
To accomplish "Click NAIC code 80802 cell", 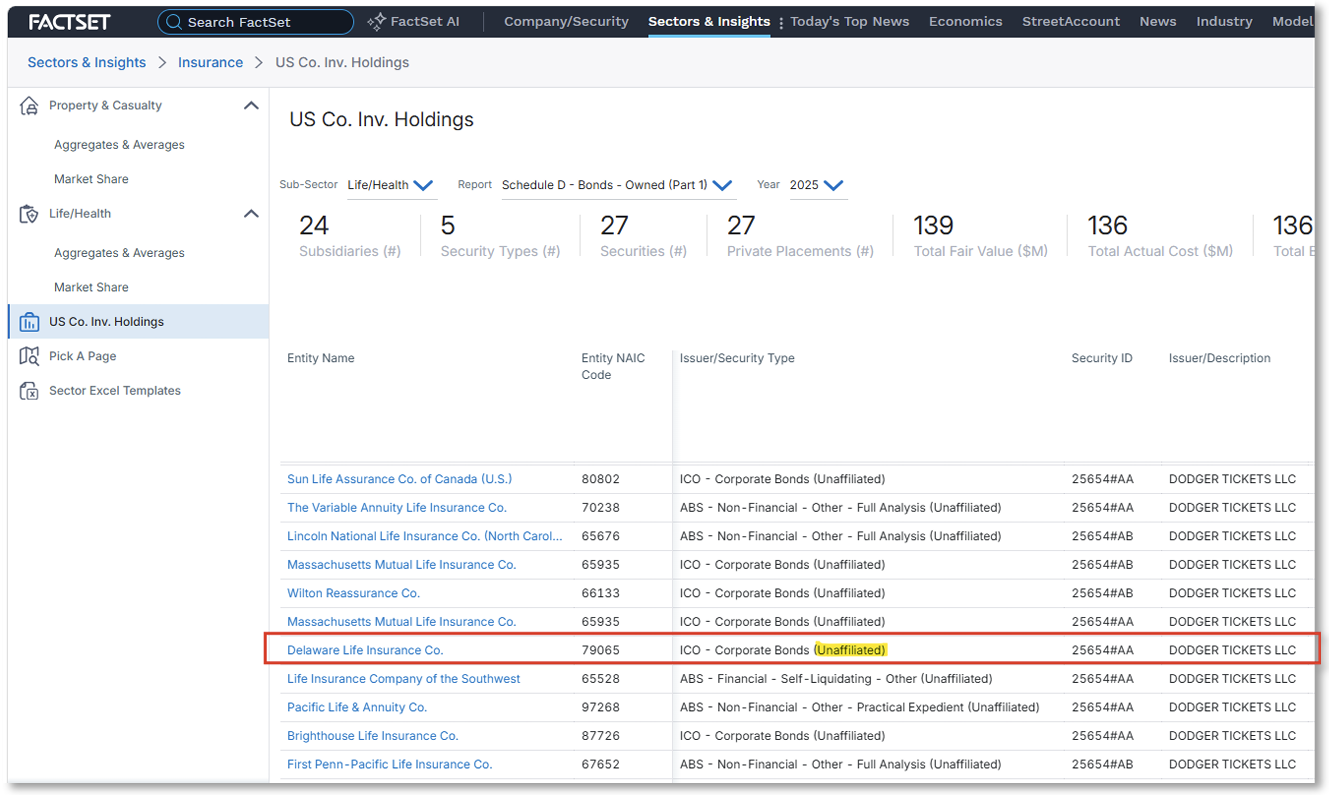I will 601,479.
